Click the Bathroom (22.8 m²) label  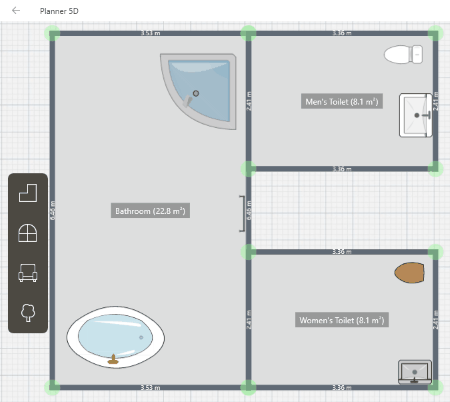click(x=150, y=211)
